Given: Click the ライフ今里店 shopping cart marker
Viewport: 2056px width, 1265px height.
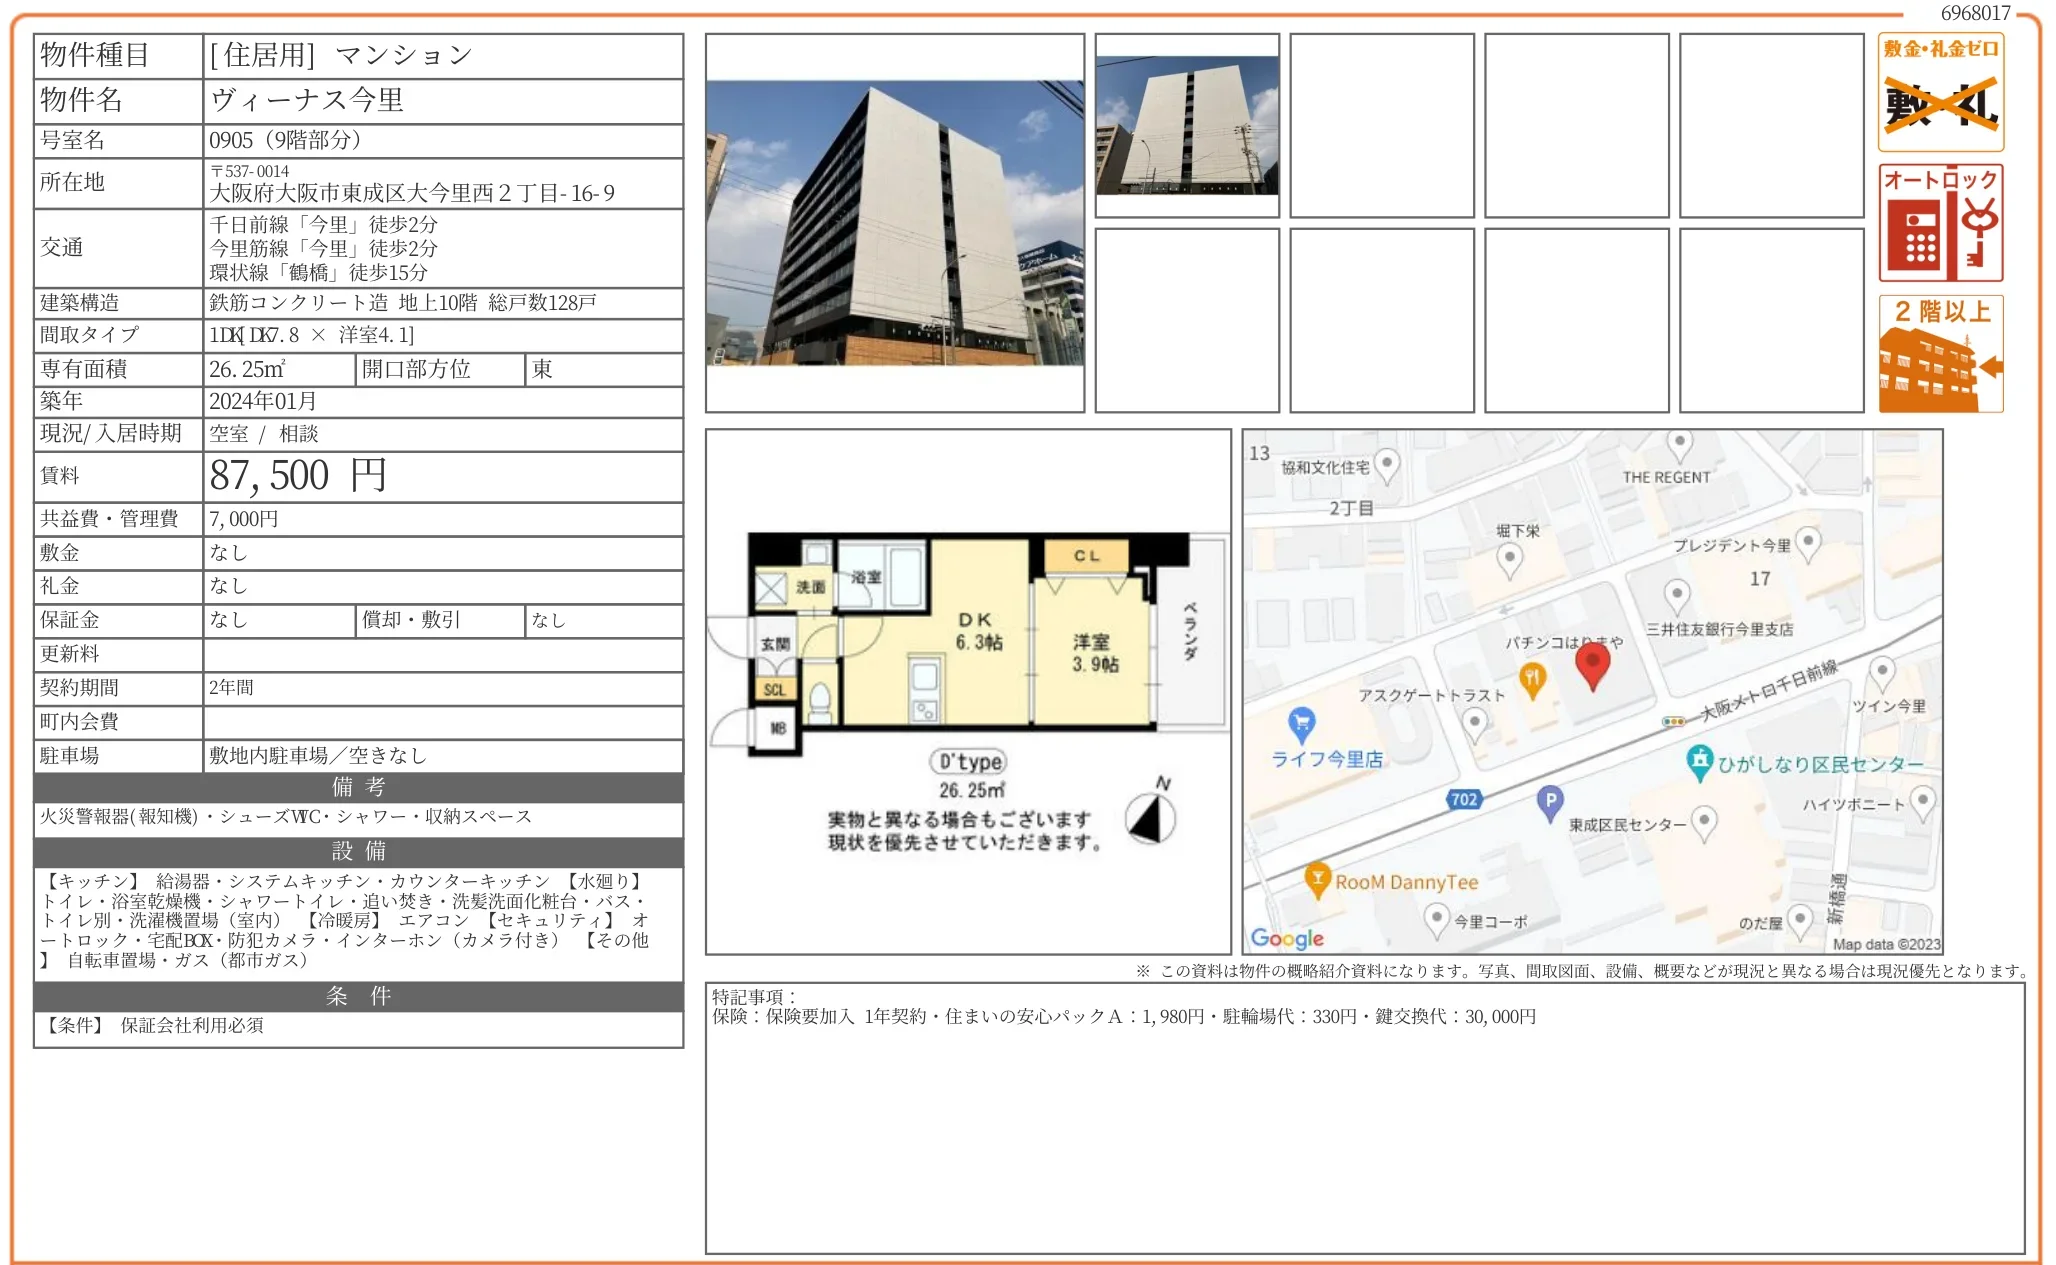Looking at the screenshot, I should point(1301,722).
